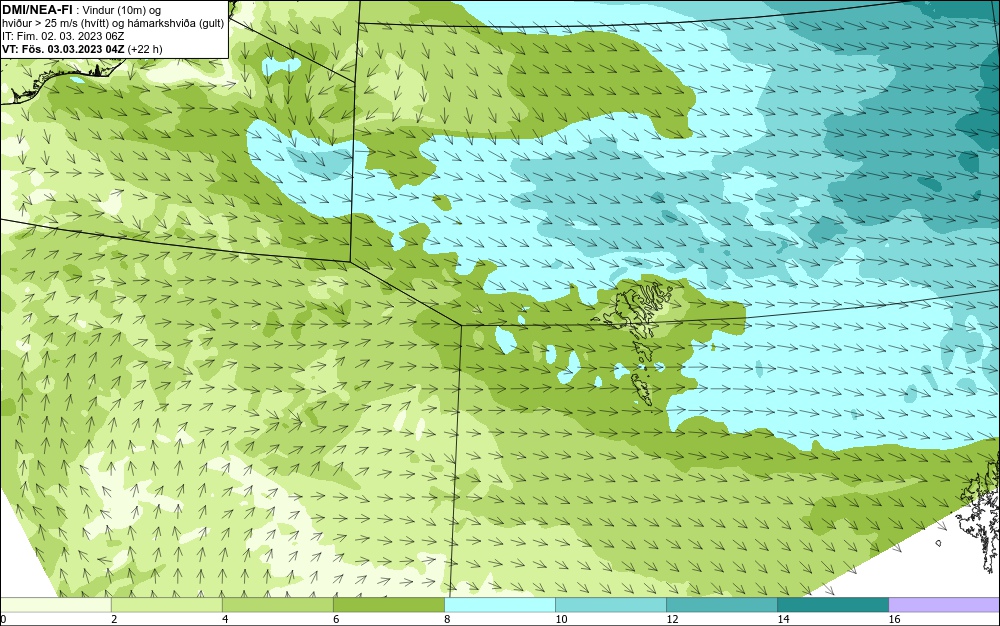Click the 6–8 m/s dark green legend swatch
The height and width of the screenshot is (626, 1000).
tap(389, 604)
